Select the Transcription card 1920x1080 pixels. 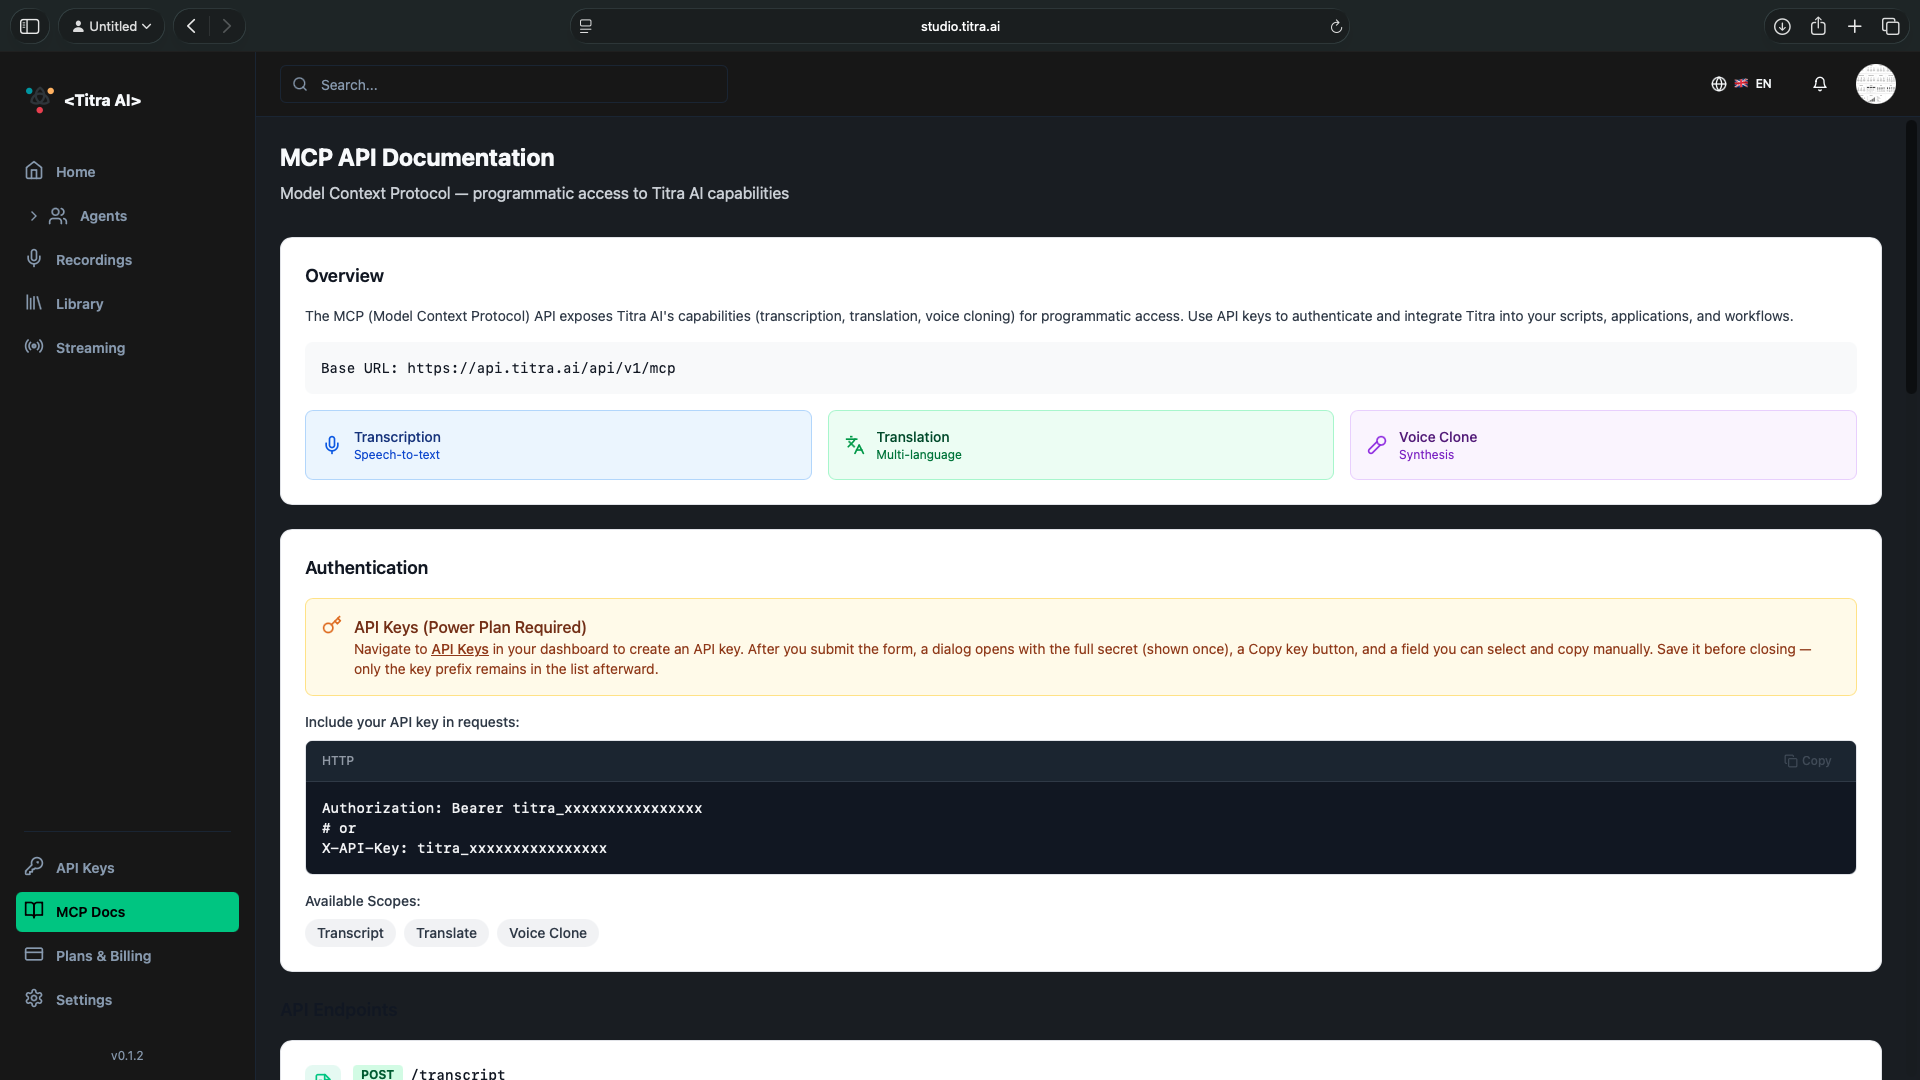(558, 445)
